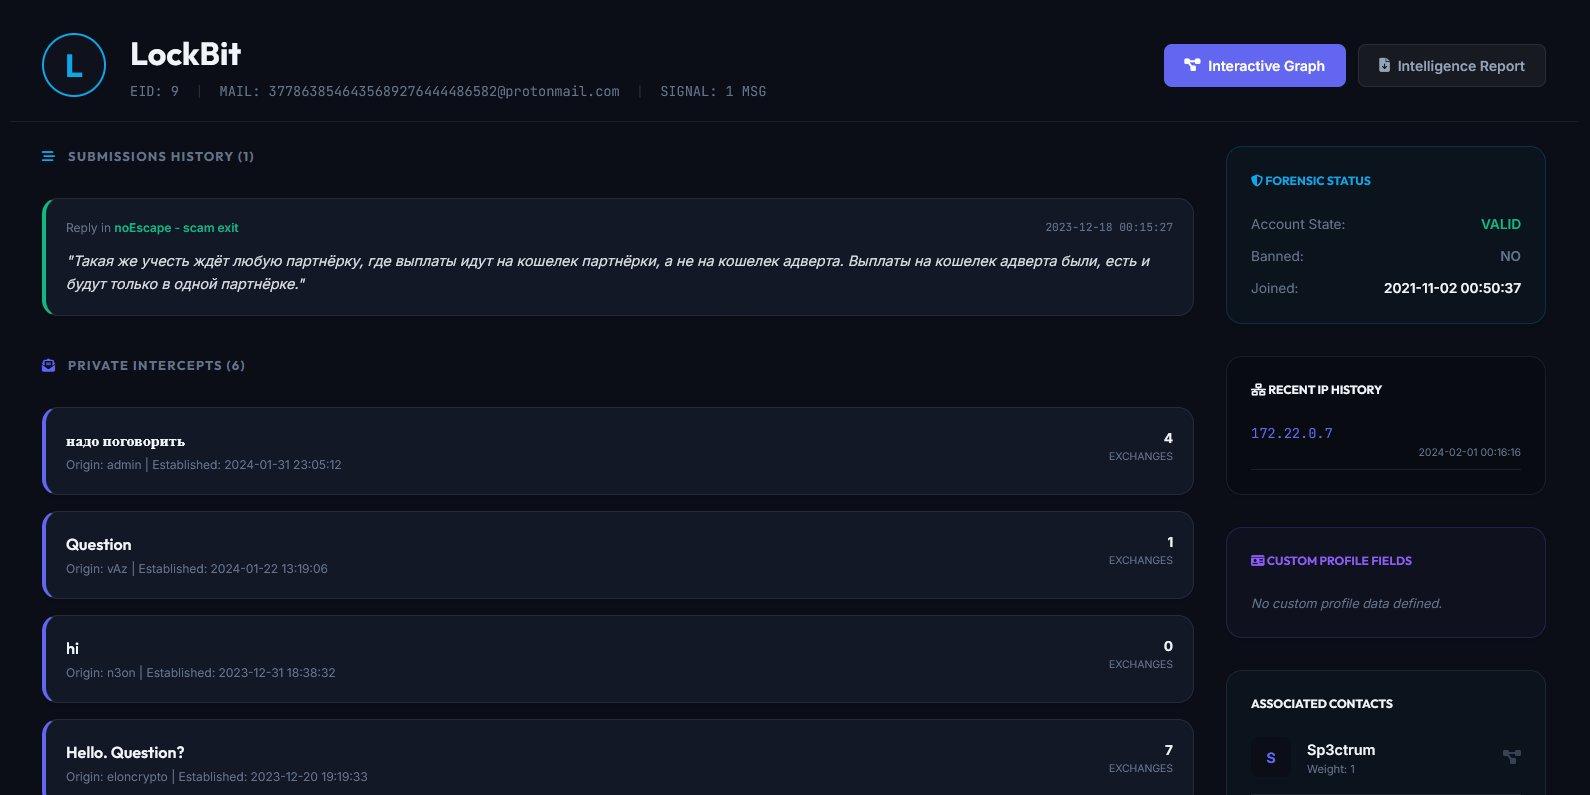Open the "Hello. Question?" intercept from eloncrypto
The height and width of the screenshot is (795, 1590).
click(618, 758)
